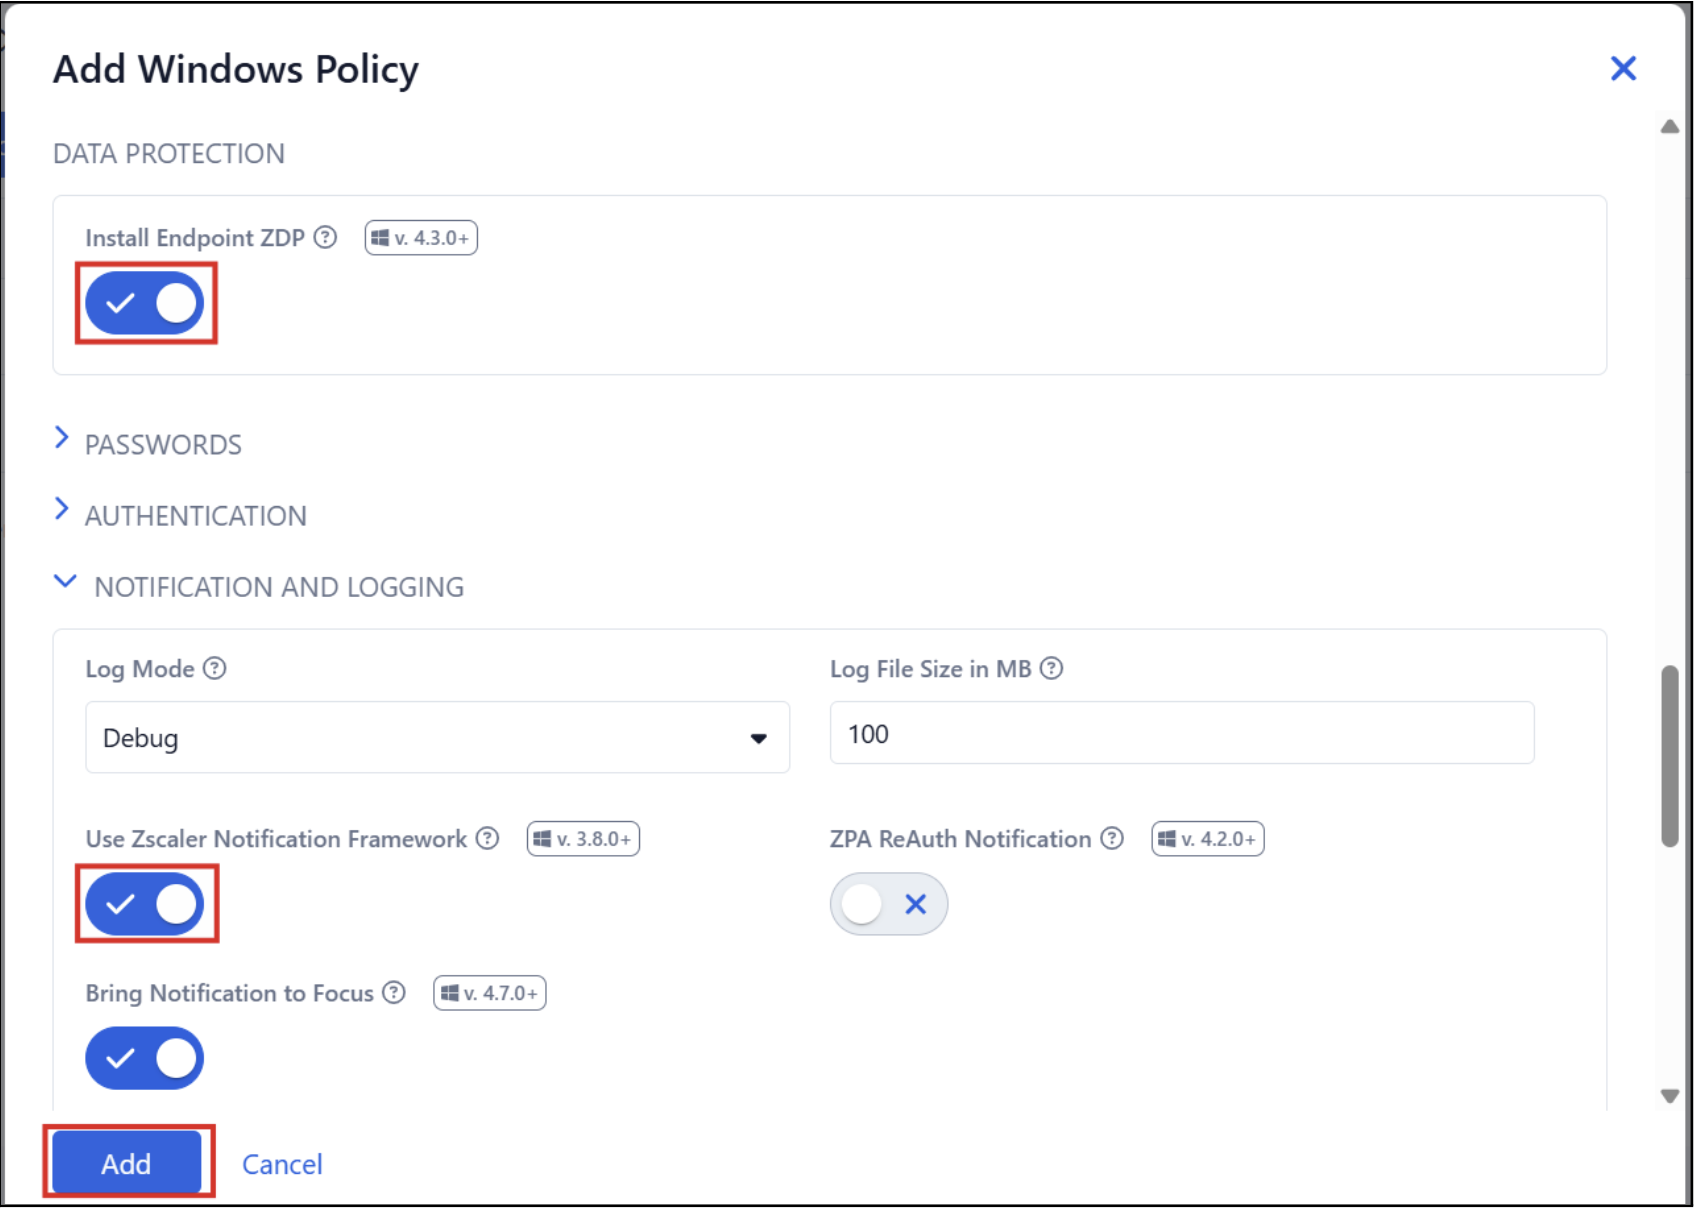Close the Add Windows Policy dialog
The image size is (1694, 1212).
1623,68
